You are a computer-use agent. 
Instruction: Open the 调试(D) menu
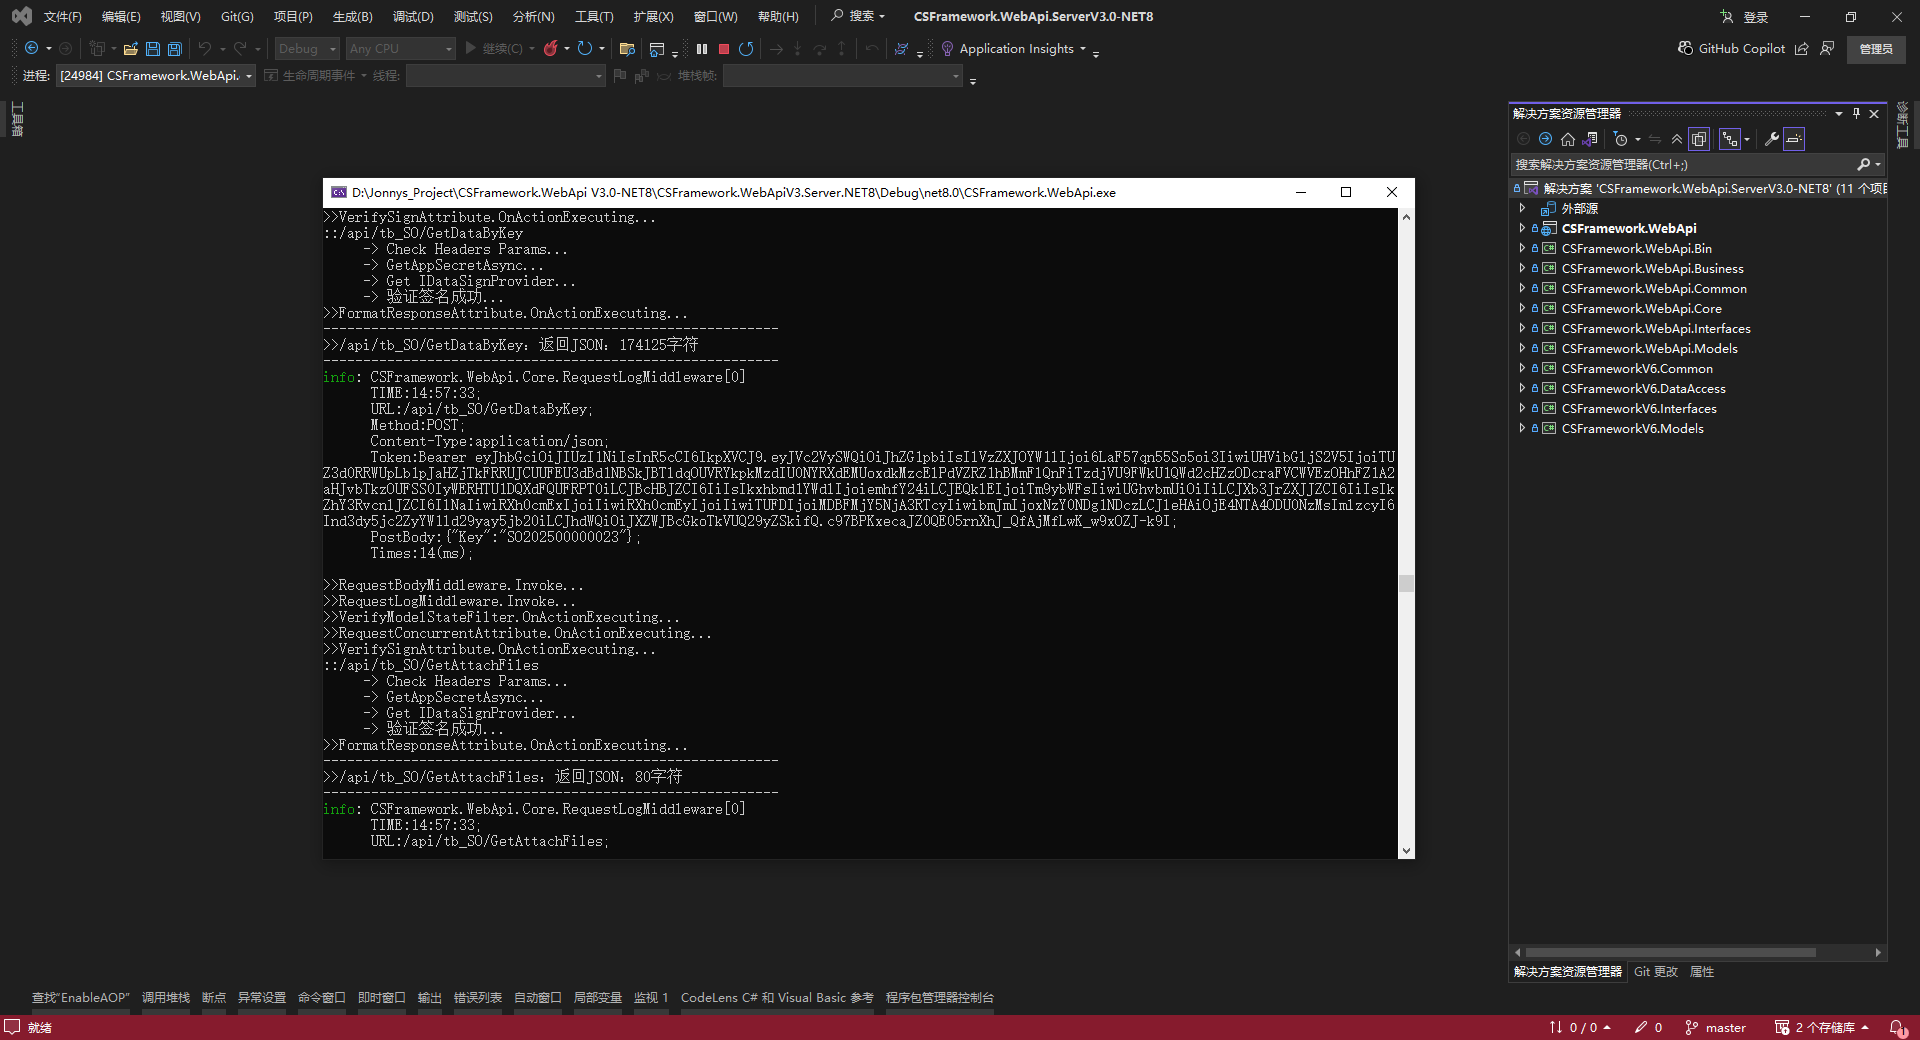(413, 16)
